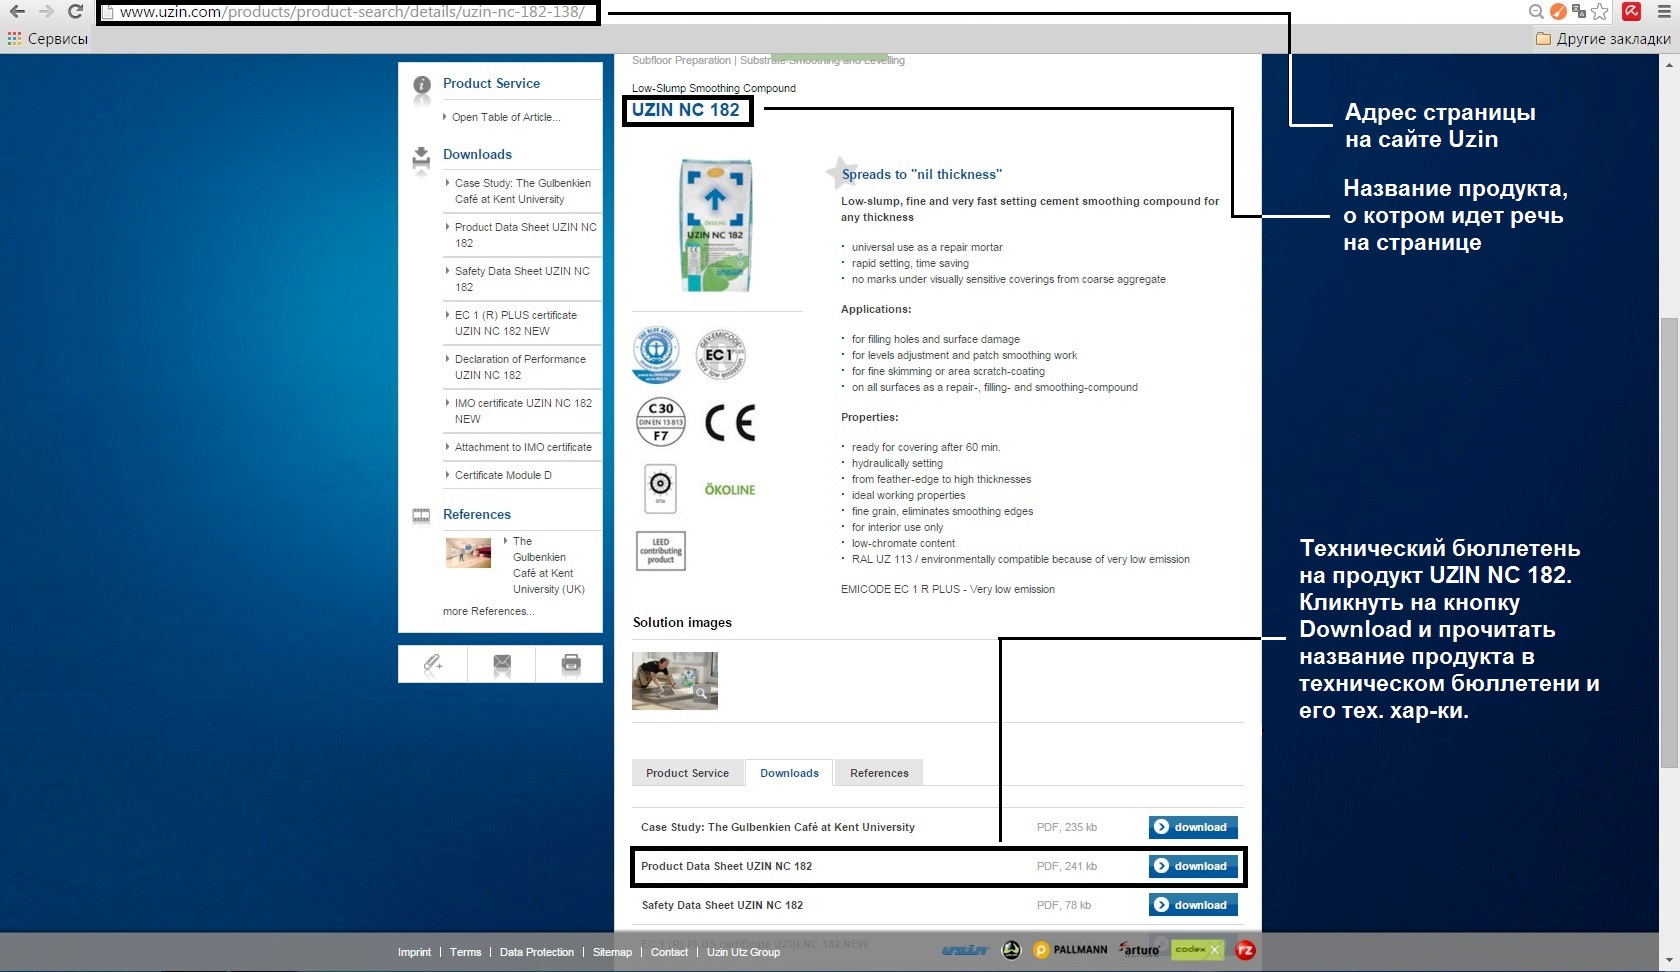Switch to the References tab
The height and width of the screenshot is (972, 1680).
coord(879,773)
